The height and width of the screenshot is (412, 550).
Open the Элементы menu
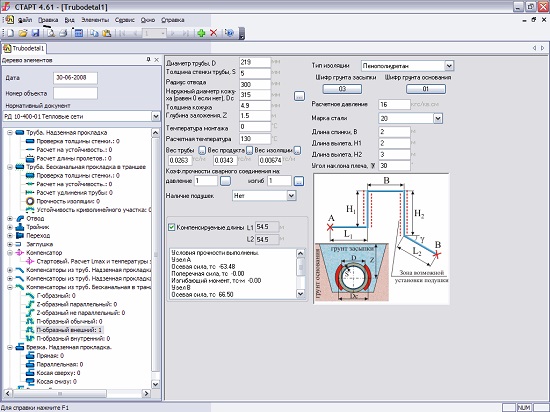click(x=95, y=20)
